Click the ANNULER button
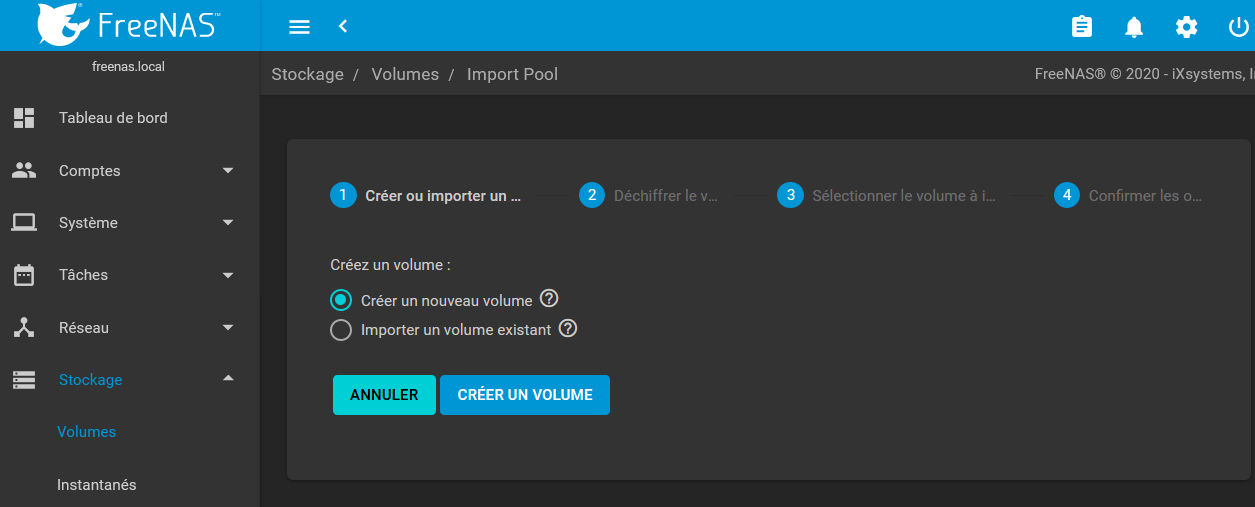The width and height of the screenshot is (1255, 507). 384,395
